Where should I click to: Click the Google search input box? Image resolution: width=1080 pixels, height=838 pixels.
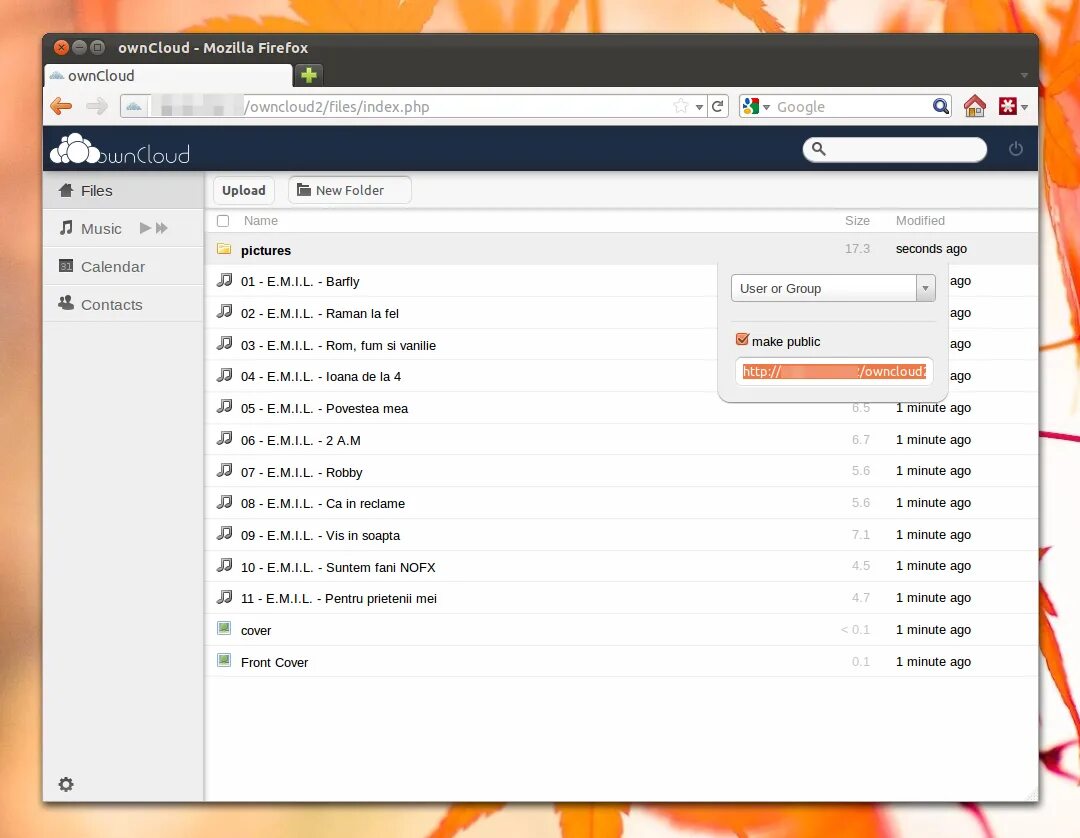point(851,107)
